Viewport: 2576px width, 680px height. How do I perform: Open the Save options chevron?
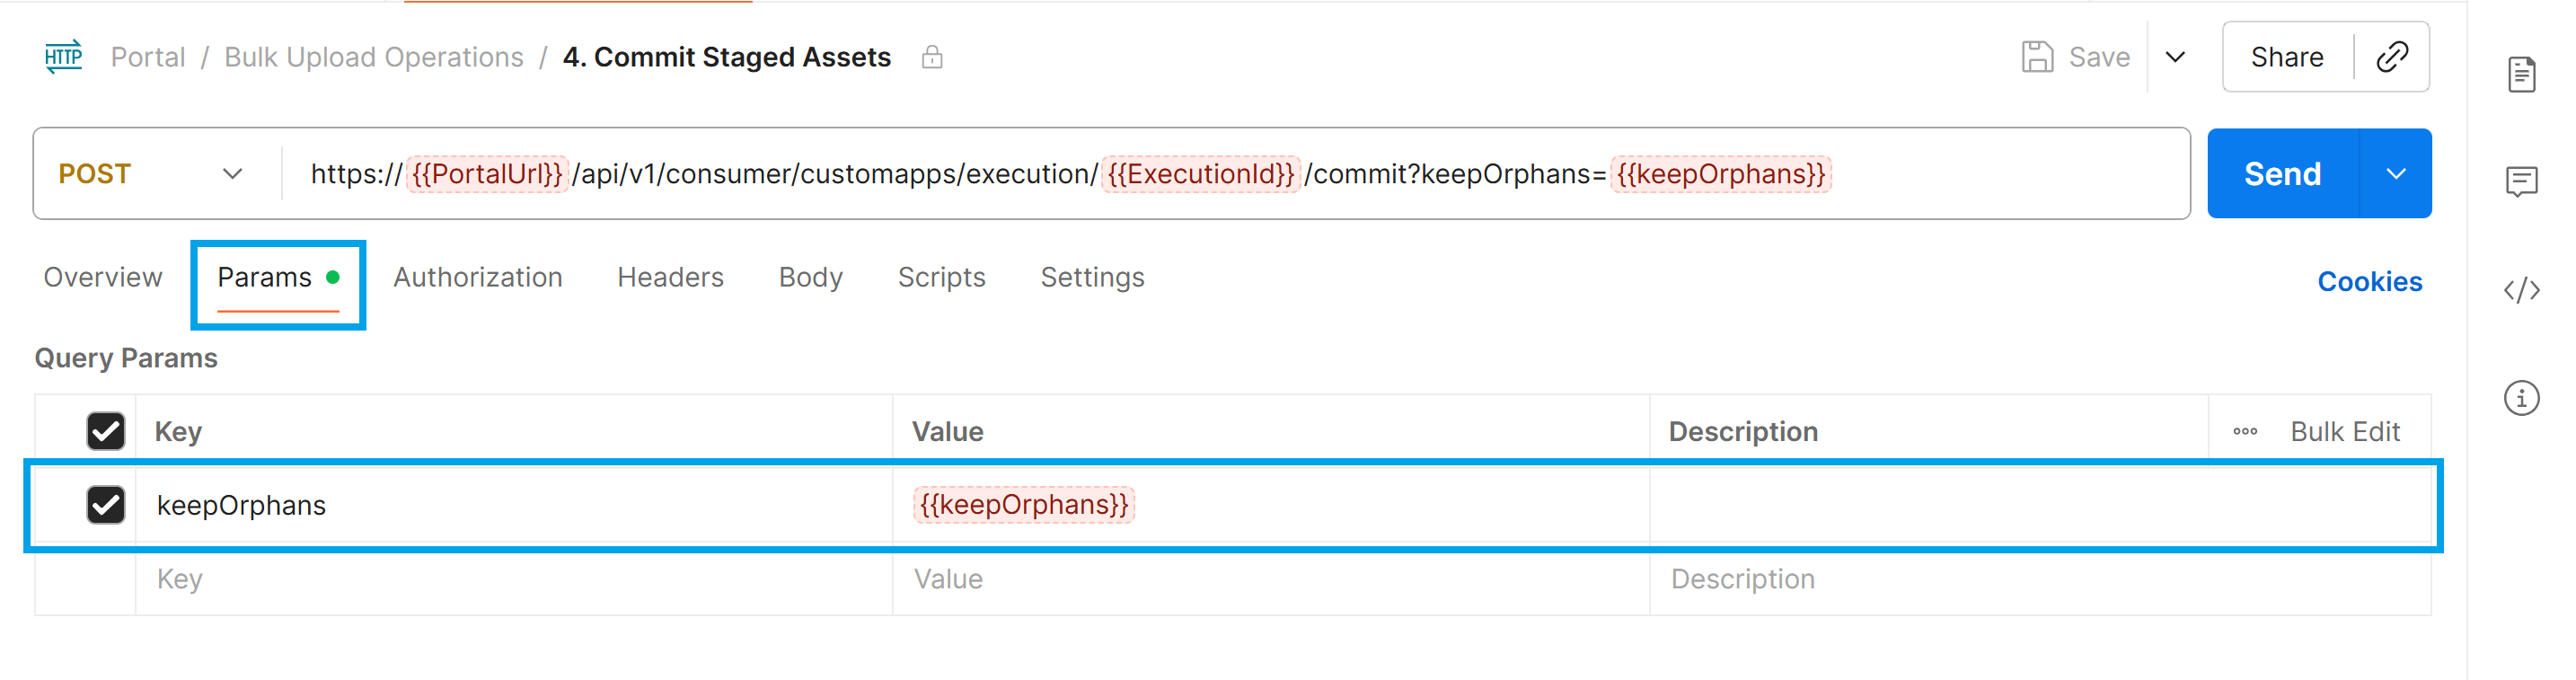tap(2176, 57)
